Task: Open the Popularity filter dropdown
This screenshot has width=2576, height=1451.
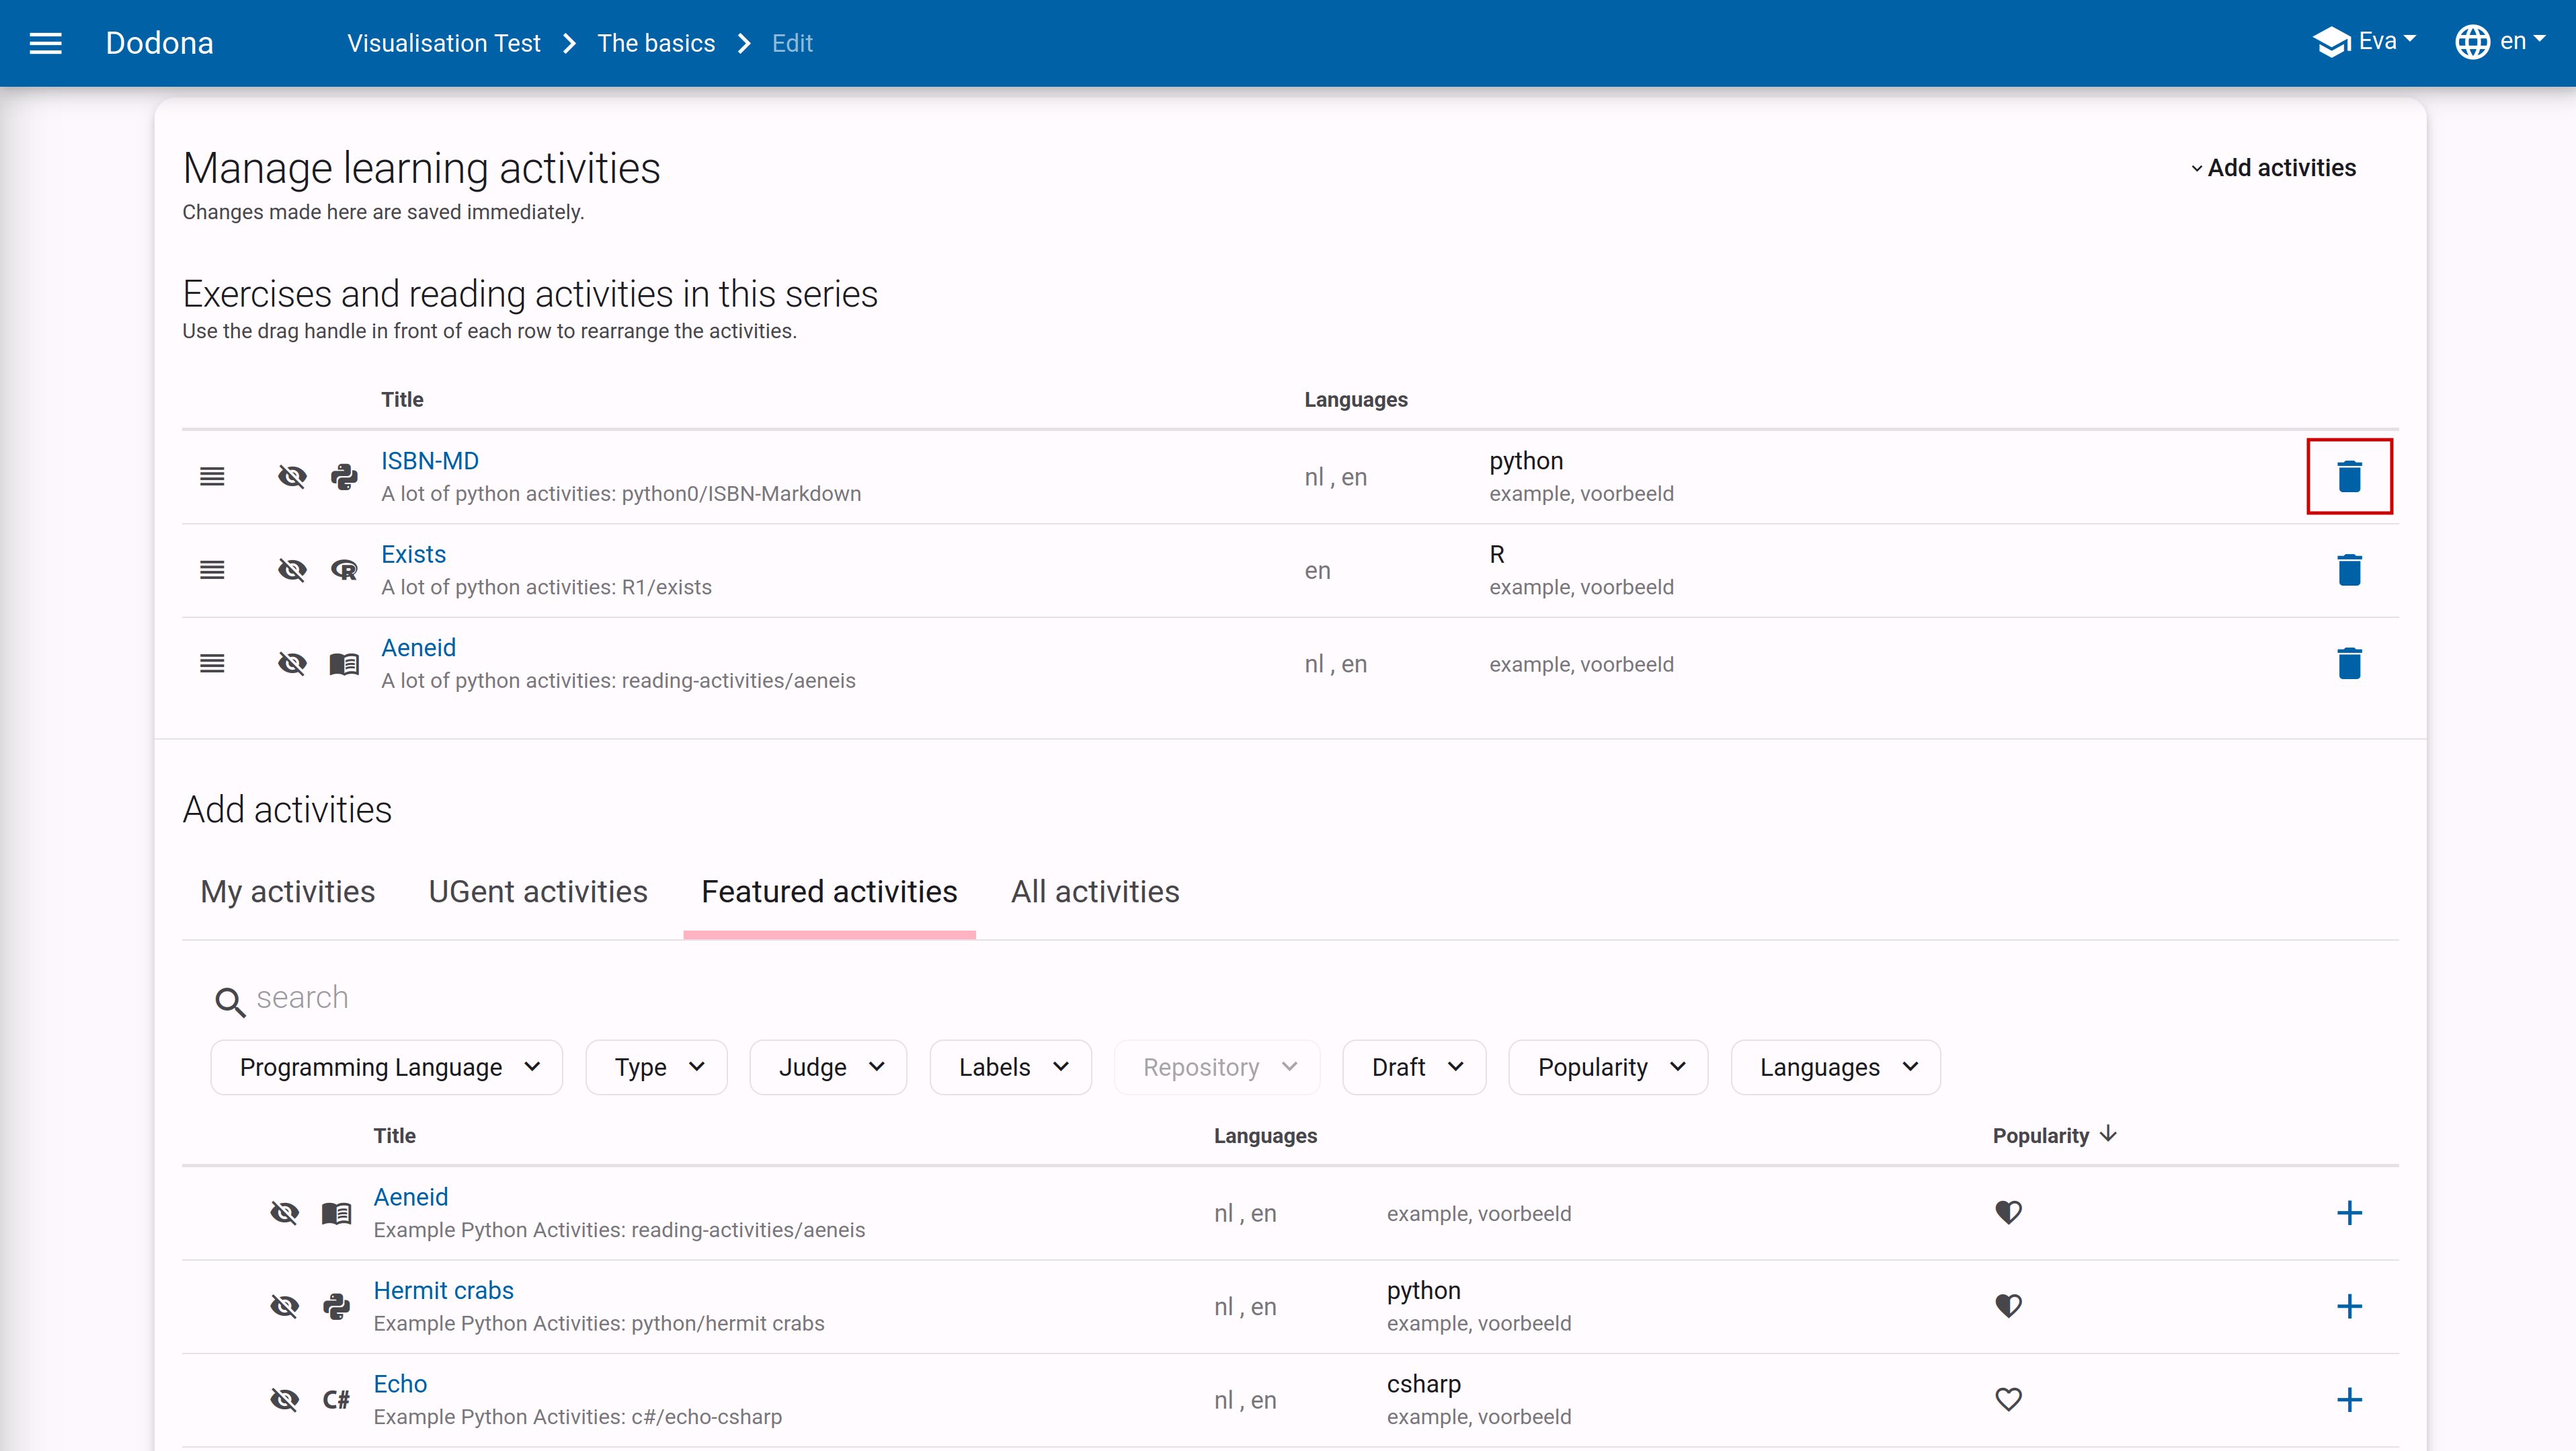Action: pyautogui.click(x=1608, y=1067)
